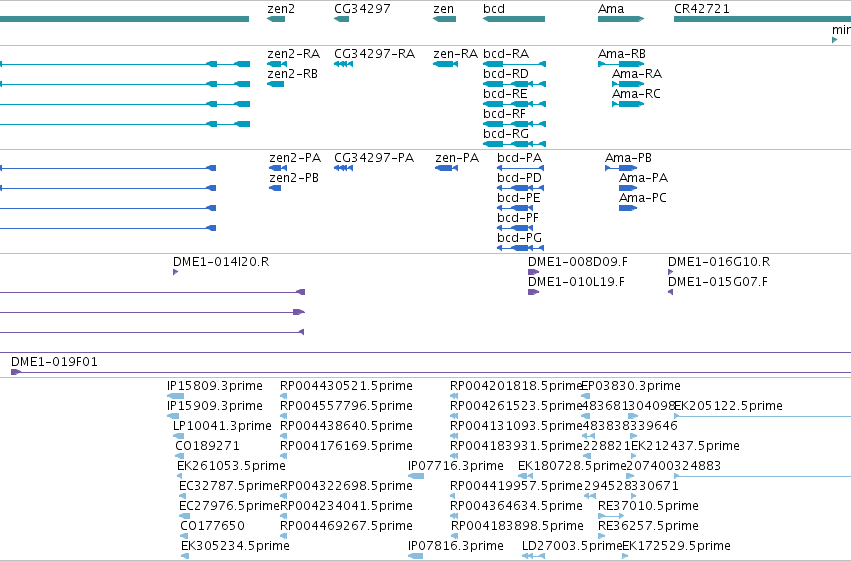Choose the bcd-RE transcript
Viewport: 851px width, 561px height.
[x=515, y=104]
